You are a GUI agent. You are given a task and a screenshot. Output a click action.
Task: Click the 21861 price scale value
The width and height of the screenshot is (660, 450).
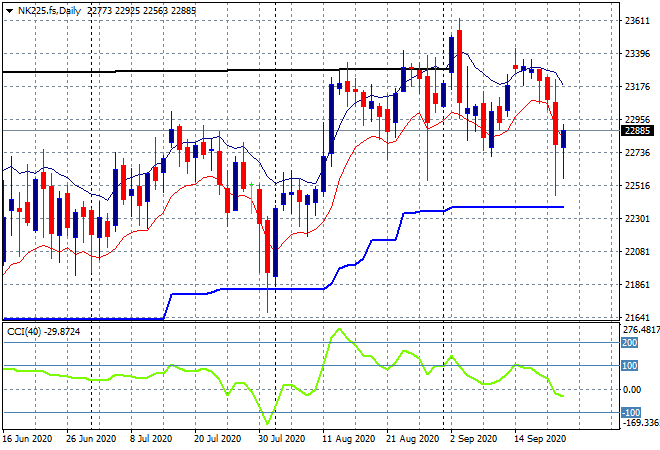click(637, 285)
